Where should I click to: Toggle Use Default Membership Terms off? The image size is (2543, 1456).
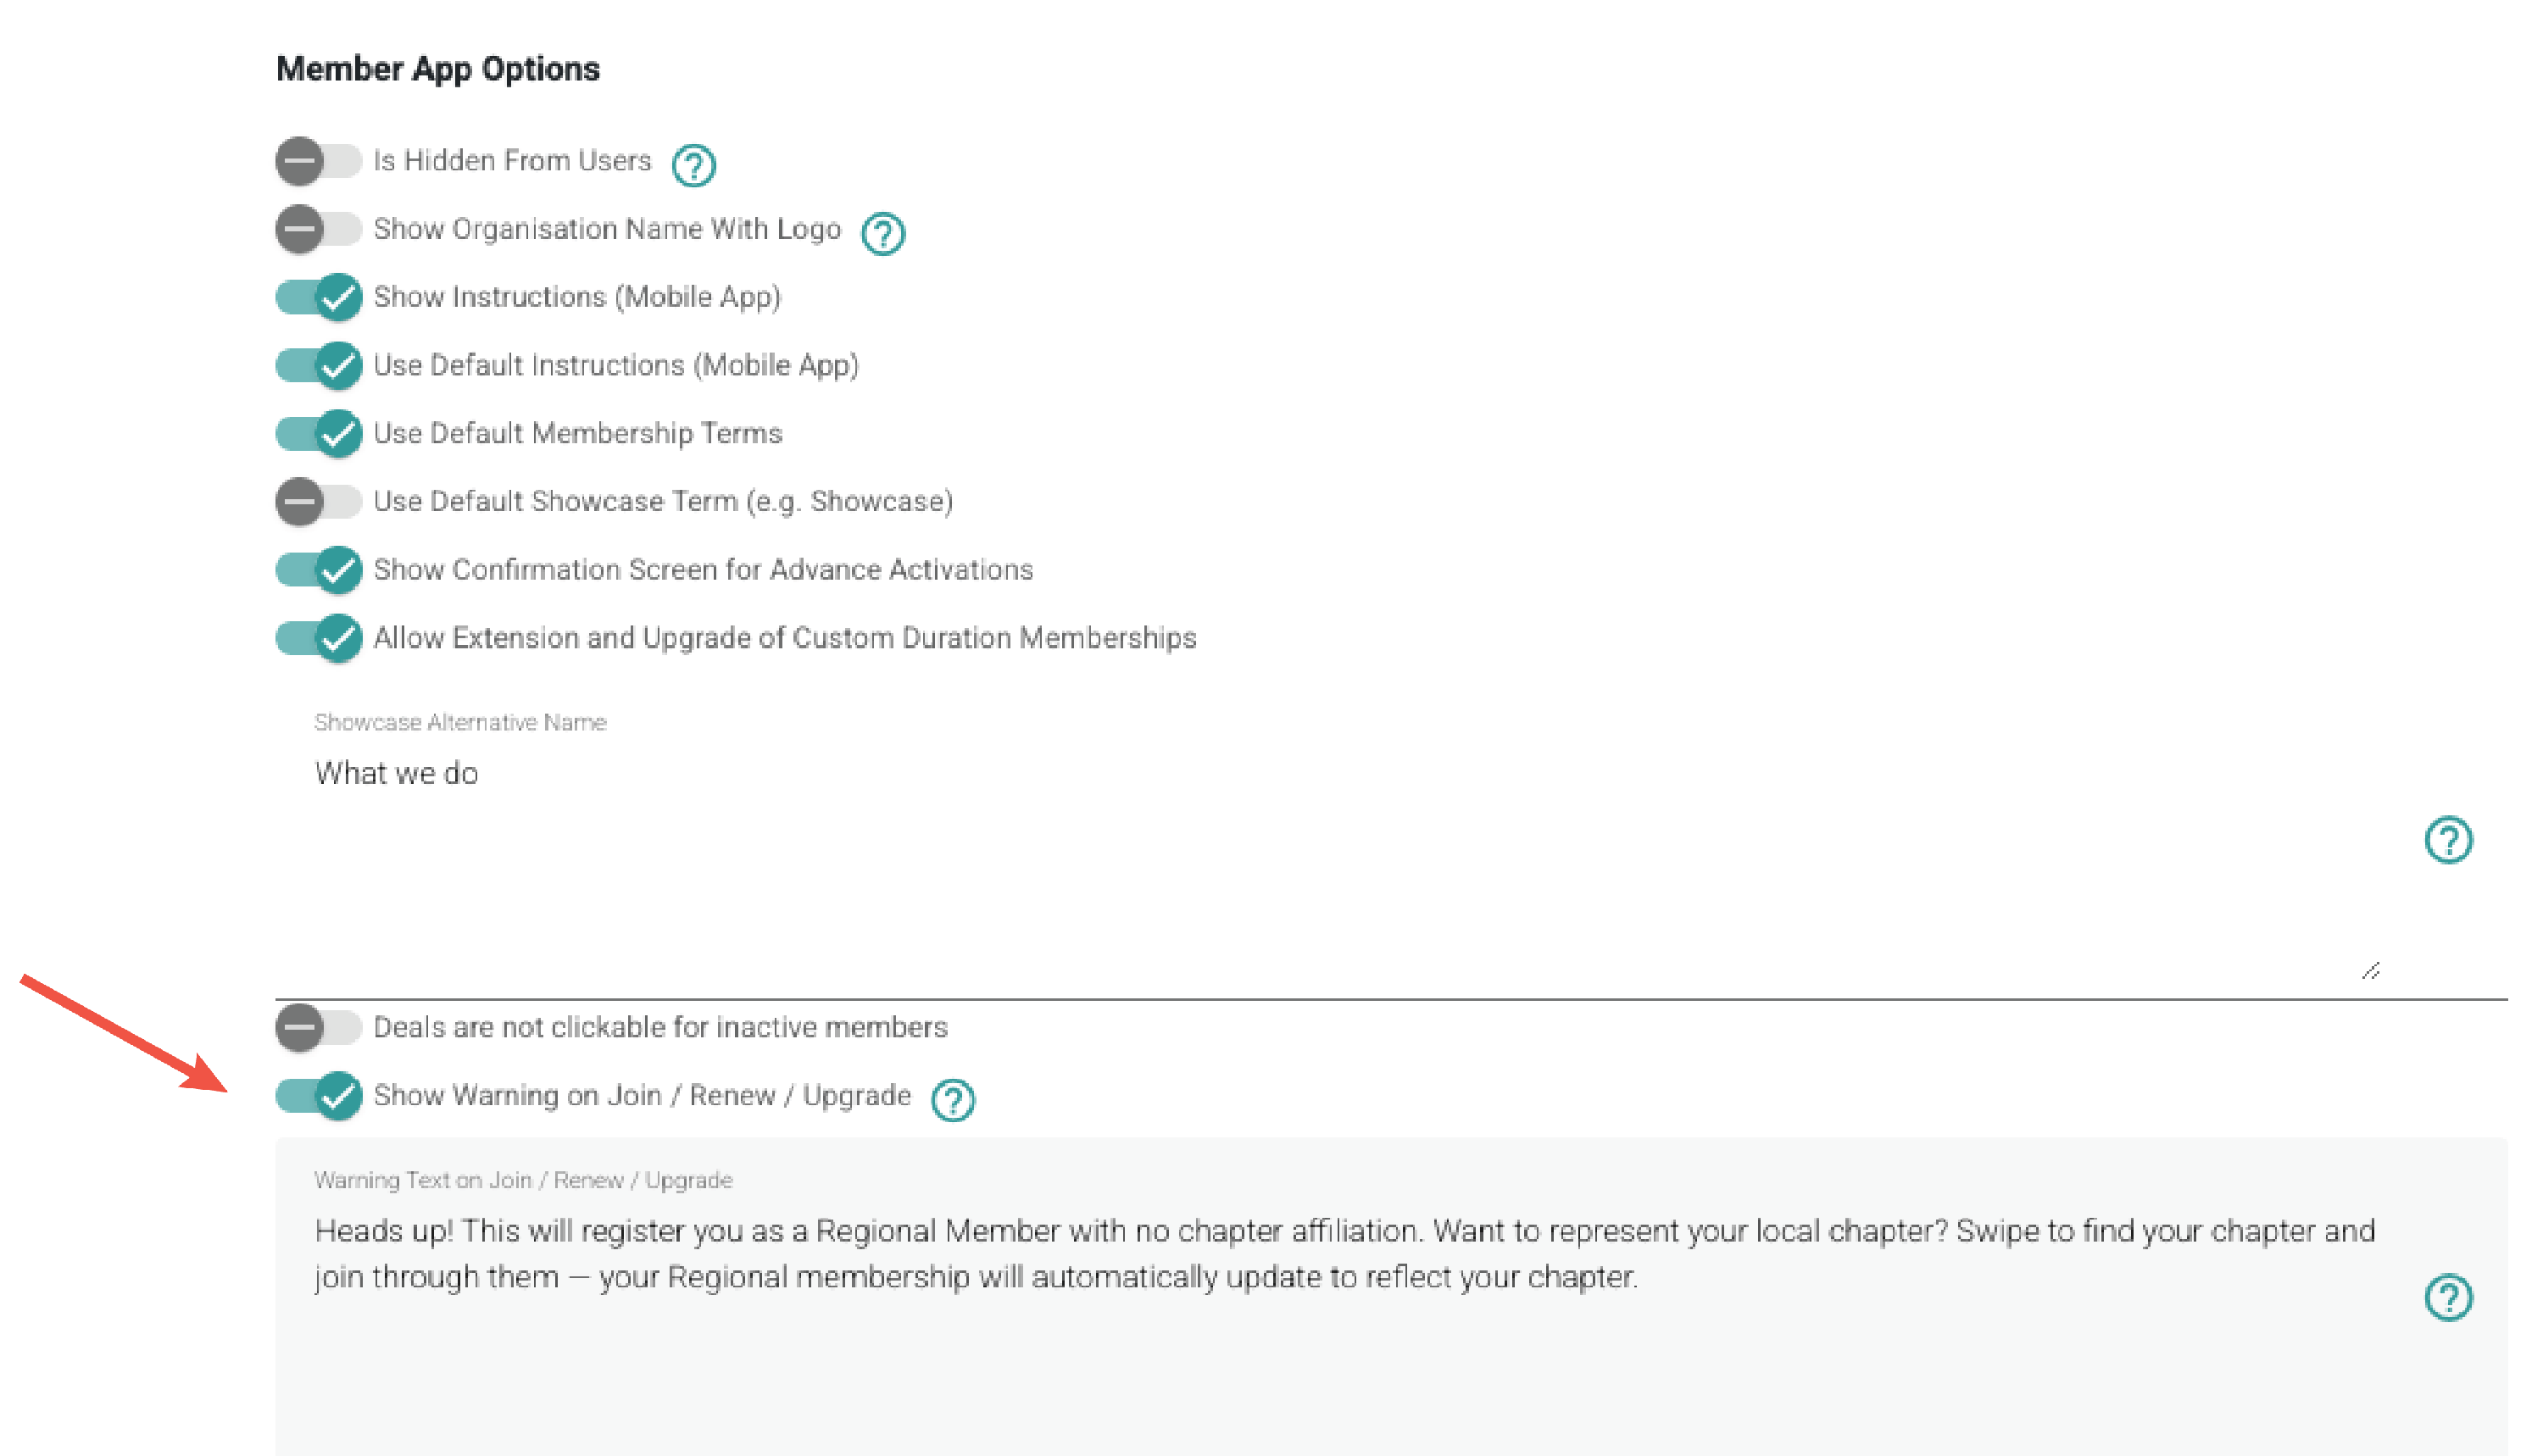pos(318,433)
